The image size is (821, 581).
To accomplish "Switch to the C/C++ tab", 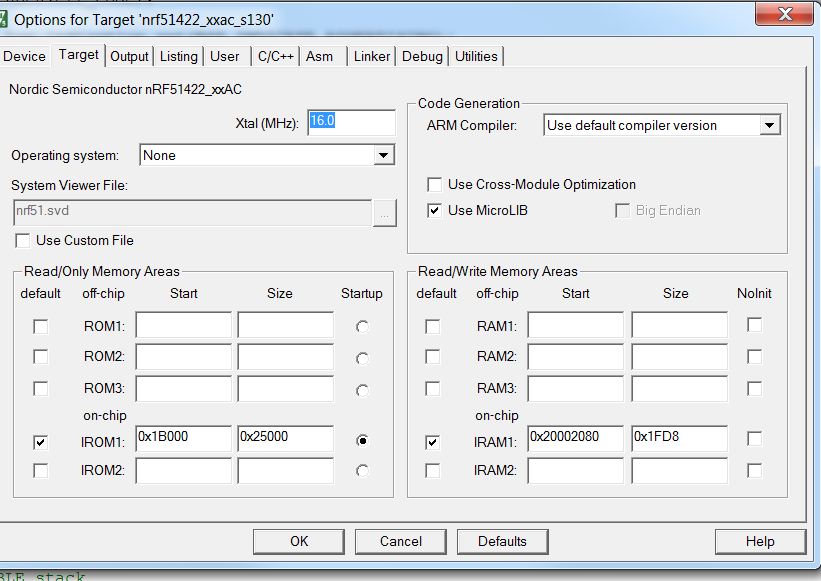I will tap(275, 57).
